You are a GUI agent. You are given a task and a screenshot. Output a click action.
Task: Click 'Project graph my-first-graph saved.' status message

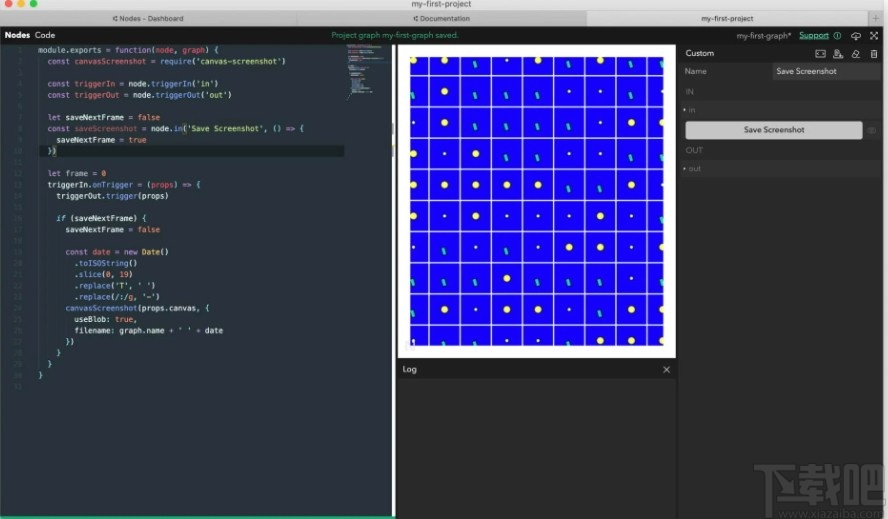click(x=395, y=35)
